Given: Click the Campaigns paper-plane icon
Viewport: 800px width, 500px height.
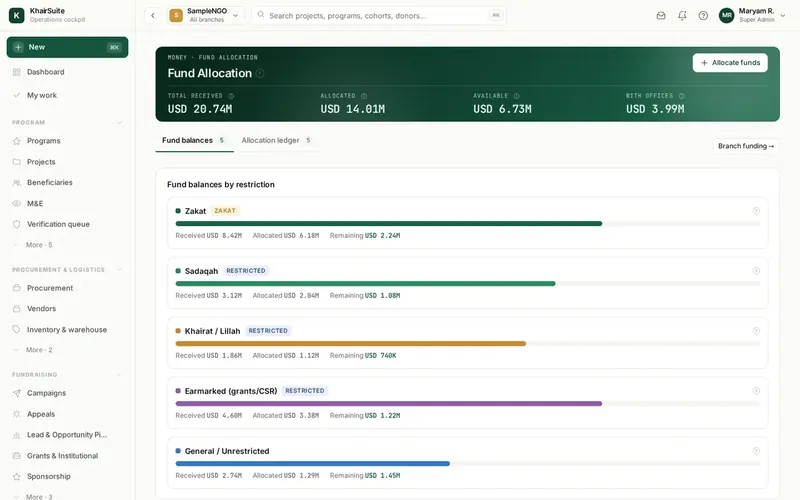Looking at the screenshot, I should tap(16, 393).
